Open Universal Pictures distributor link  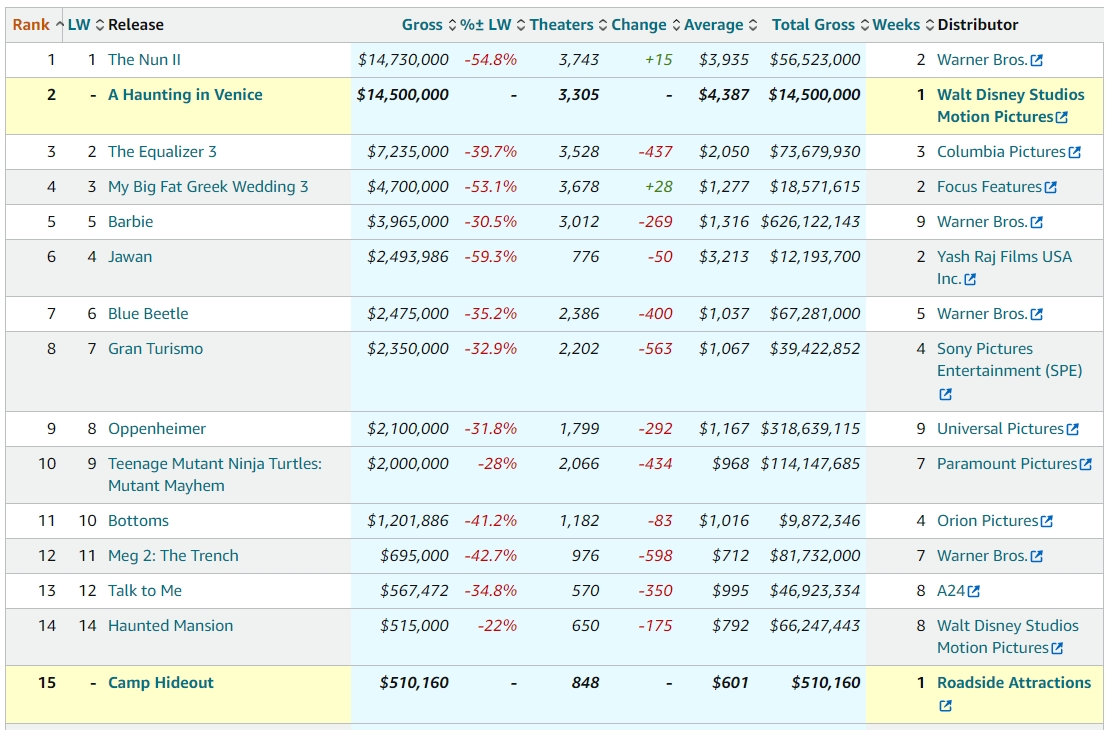1001,429
